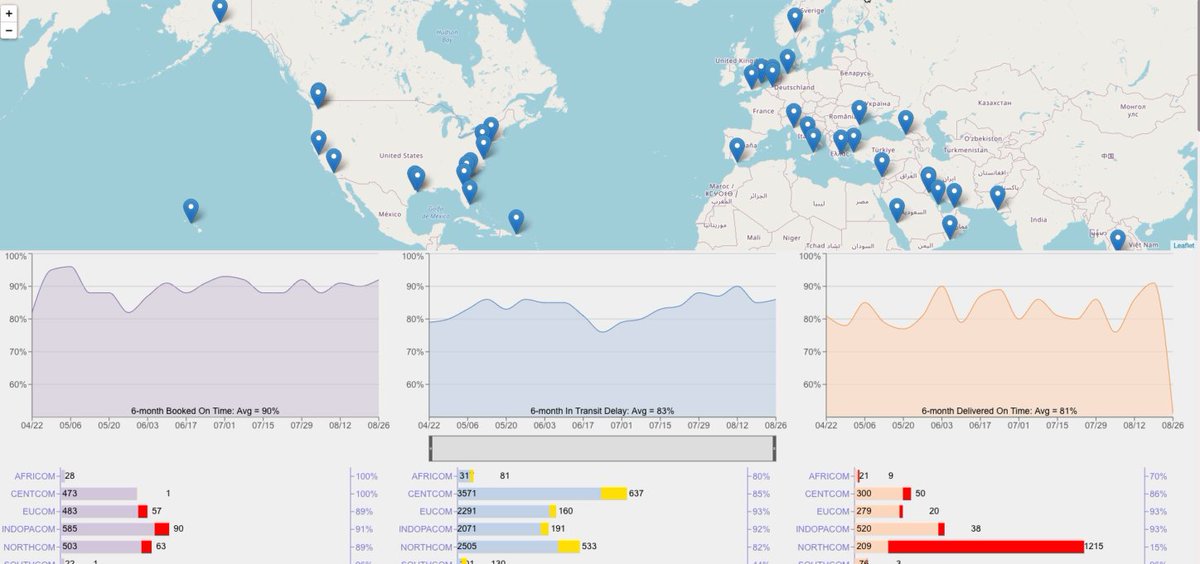Click the red NORTHCOM bar labeled 1215
Image resolution: width=1200 pixels, height=564 pixels.
pos(986,547)
